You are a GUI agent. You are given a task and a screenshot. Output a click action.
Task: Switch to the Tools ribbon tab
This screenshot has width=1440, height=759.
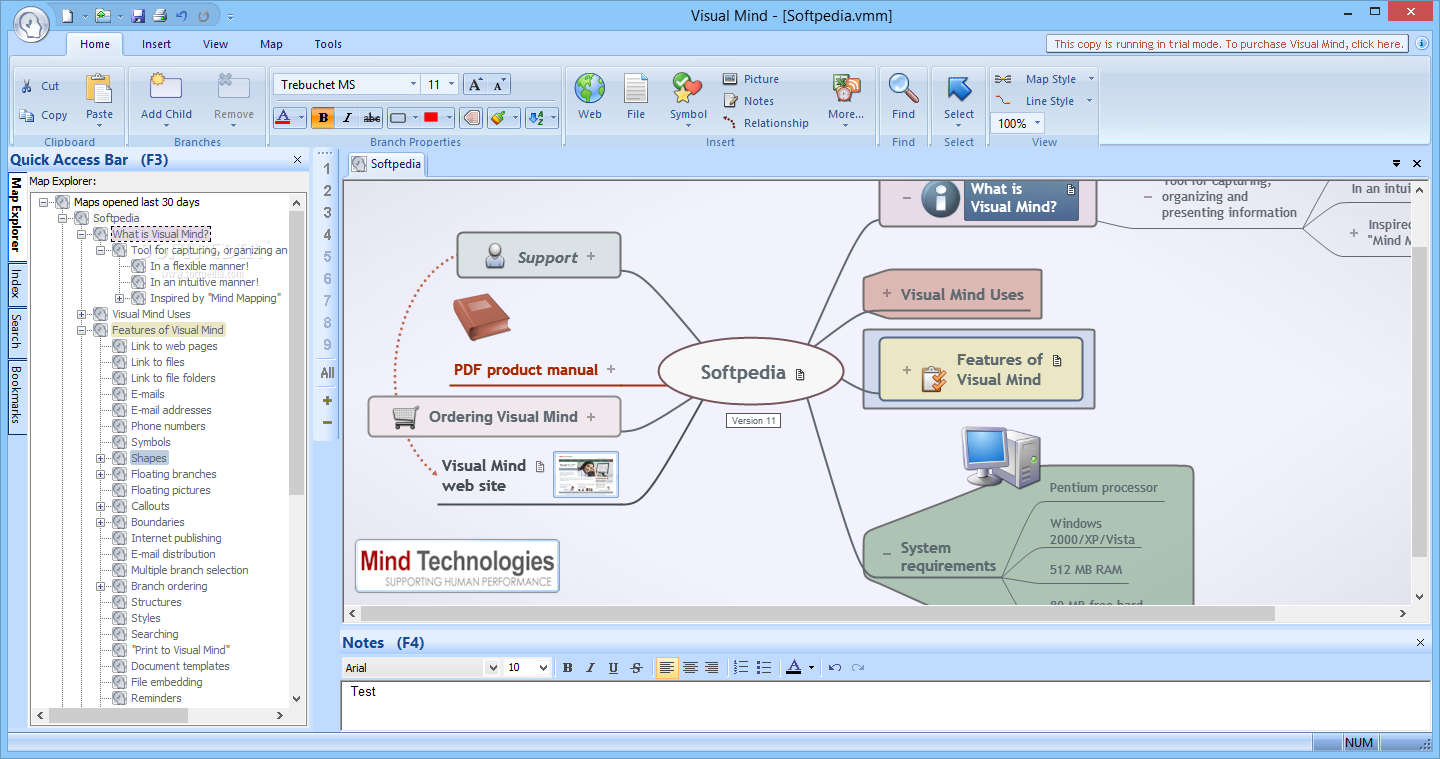pos(328,44)
